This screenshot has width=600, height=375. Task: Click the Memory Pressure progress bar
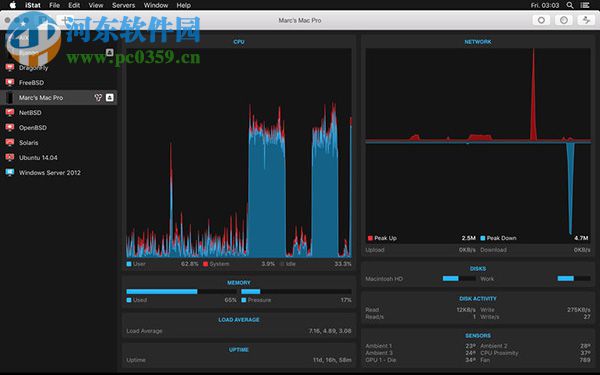(296, 292)
